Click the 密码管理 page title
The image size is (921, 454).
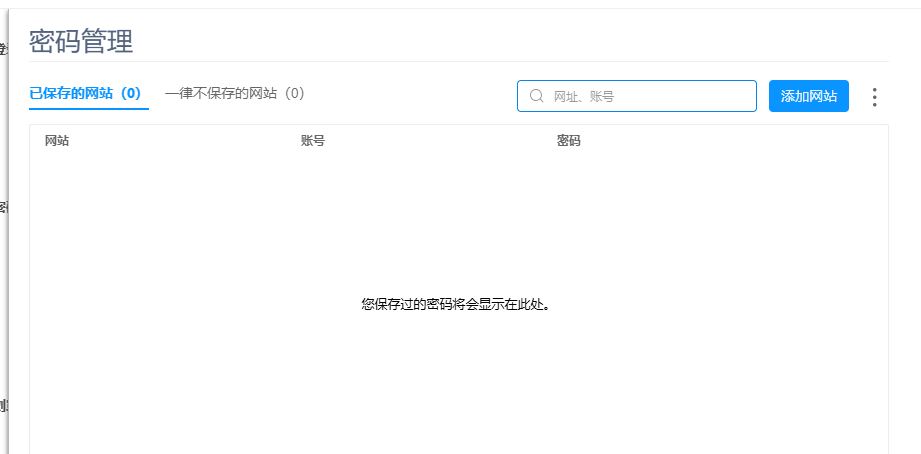click(x=81, y=42)
